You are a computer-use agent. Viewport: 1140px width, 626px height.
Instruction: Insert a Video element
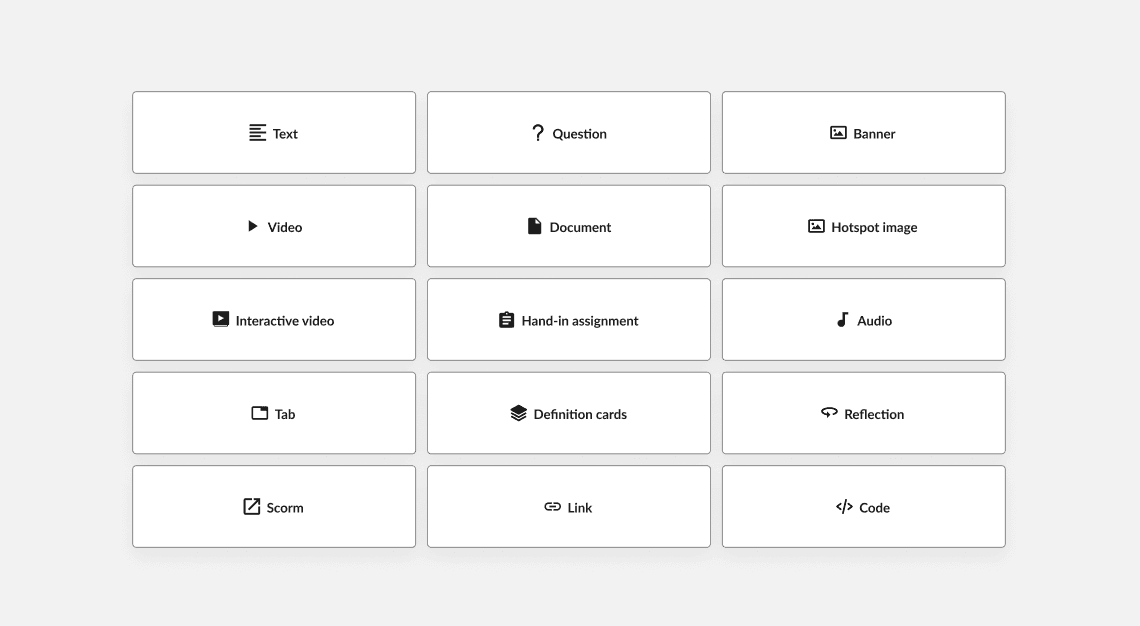[x=274, y=226]
